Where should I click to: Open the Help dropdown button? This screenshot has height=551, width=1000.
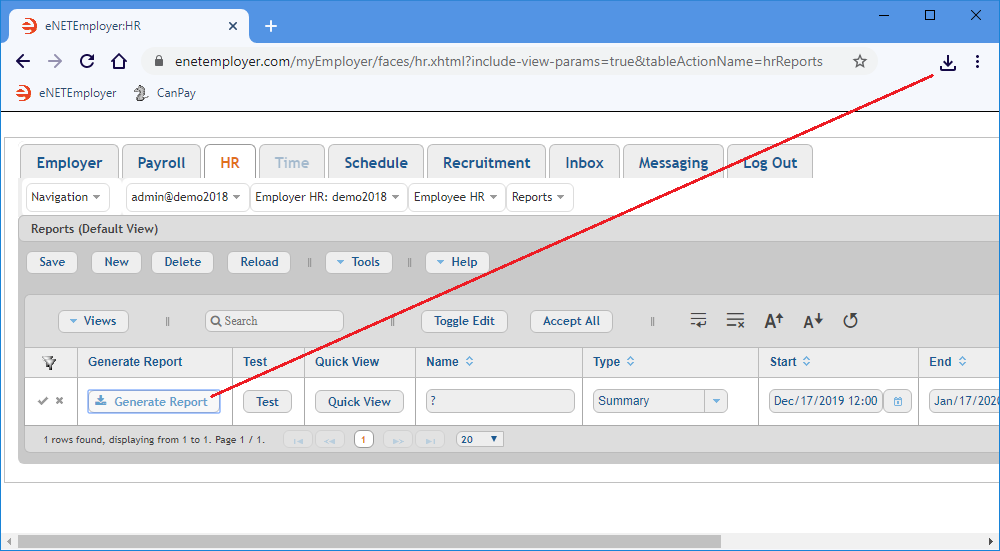[x=457, y=262]
